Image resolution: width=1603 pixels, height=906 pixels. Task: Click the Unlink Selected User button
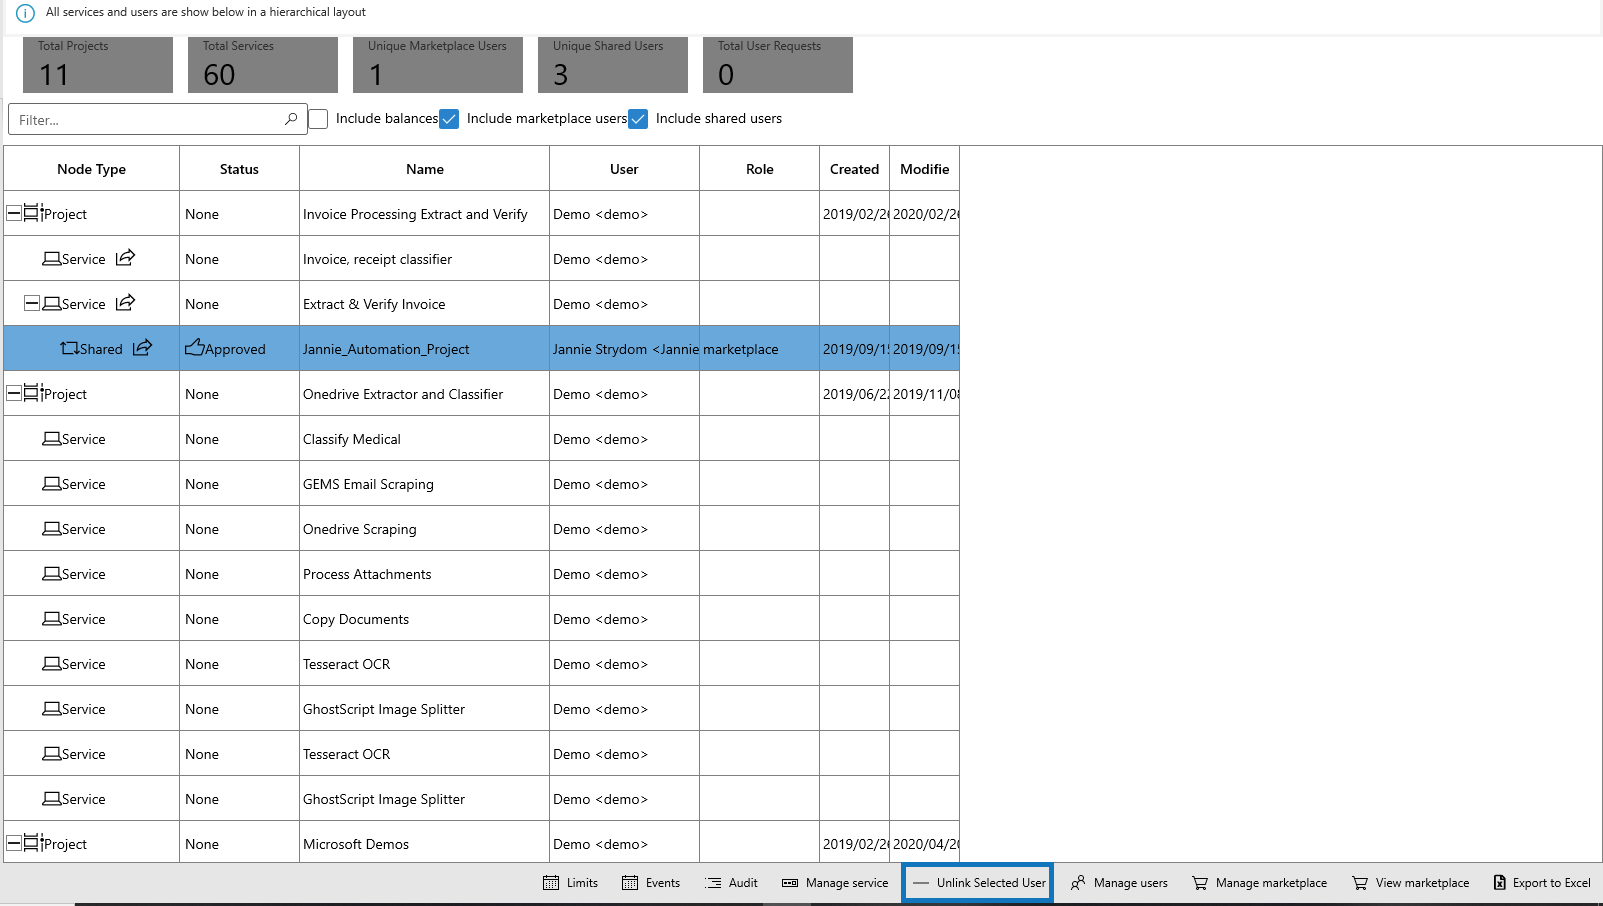point(978,883)
